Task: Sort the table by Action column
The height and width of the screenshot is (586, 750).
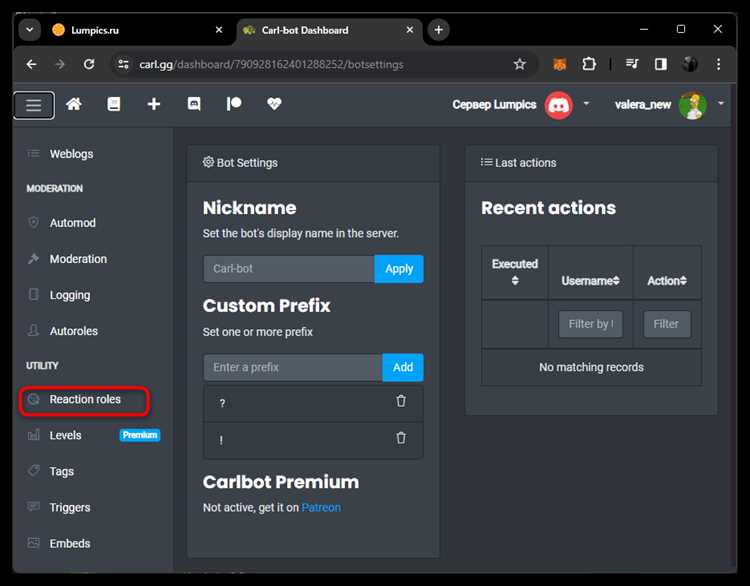Action: tap(667, 281)
